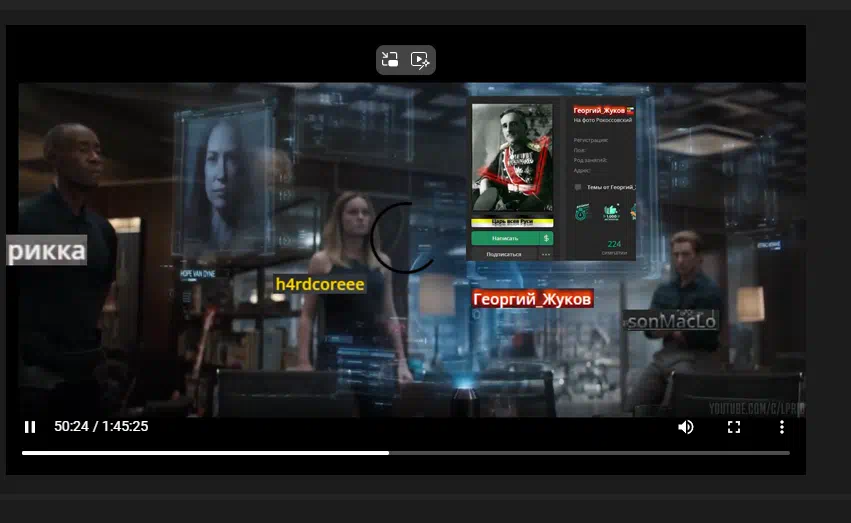Click the h4rdcoreee yellow label
The image size is (851, 523).
(x=320, y=284)
